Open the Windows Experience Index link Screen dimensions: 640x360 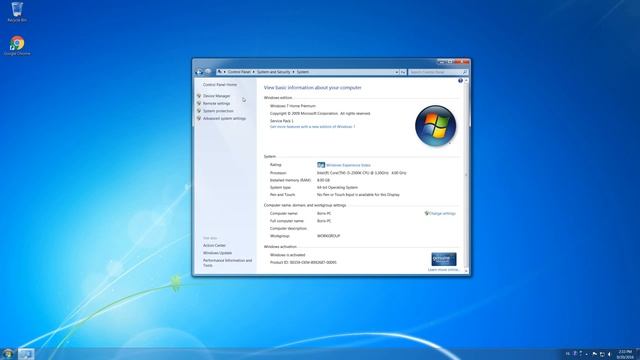tap(349, 165)
